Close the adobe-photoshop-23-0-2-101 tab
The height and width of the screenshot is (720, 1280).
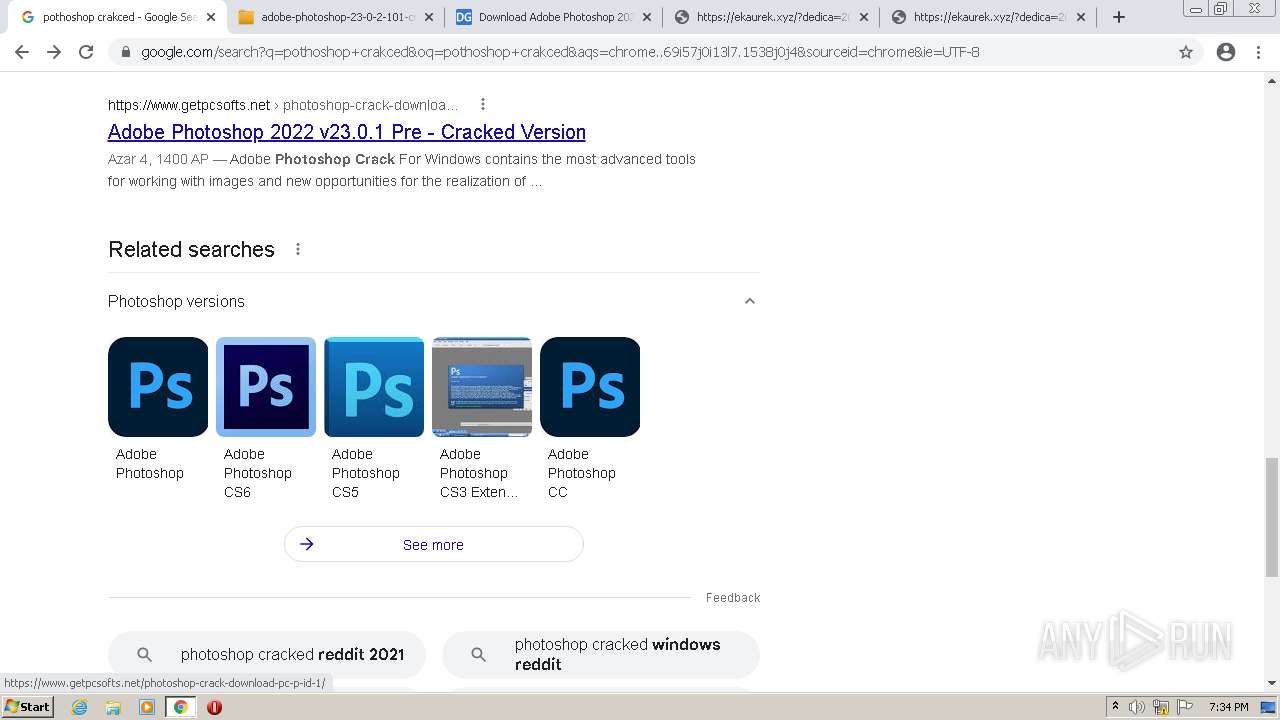point(429,17)
